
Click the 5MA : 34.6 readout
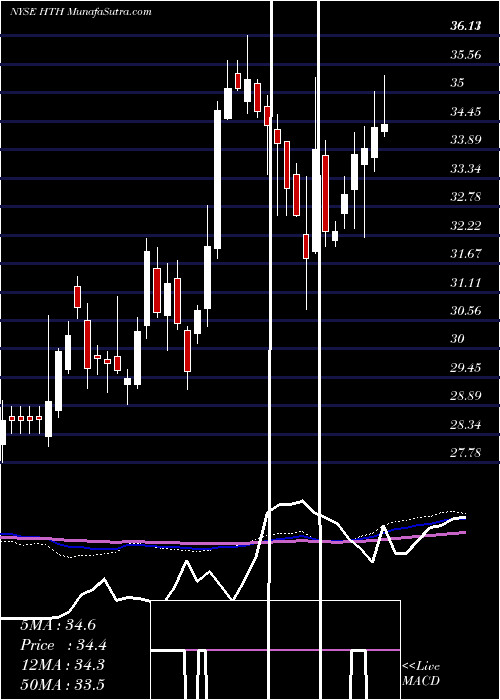58,625
